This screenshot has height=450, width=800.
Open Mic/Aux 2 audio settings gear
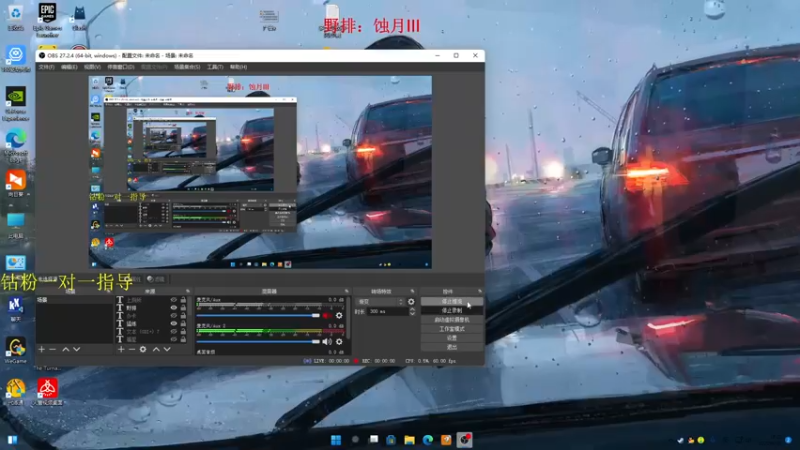[x=339, y=341]
